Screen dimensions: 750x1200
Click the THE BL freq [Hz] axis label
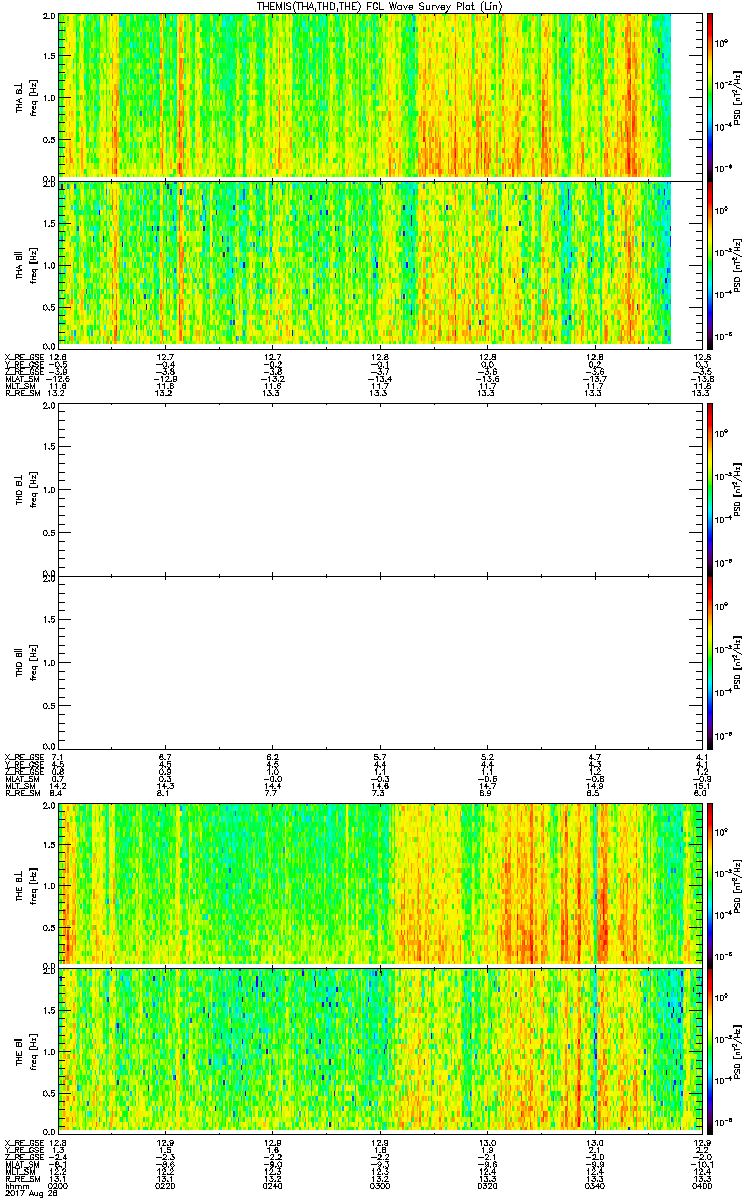pyautogui.click(x=32, y=885)
